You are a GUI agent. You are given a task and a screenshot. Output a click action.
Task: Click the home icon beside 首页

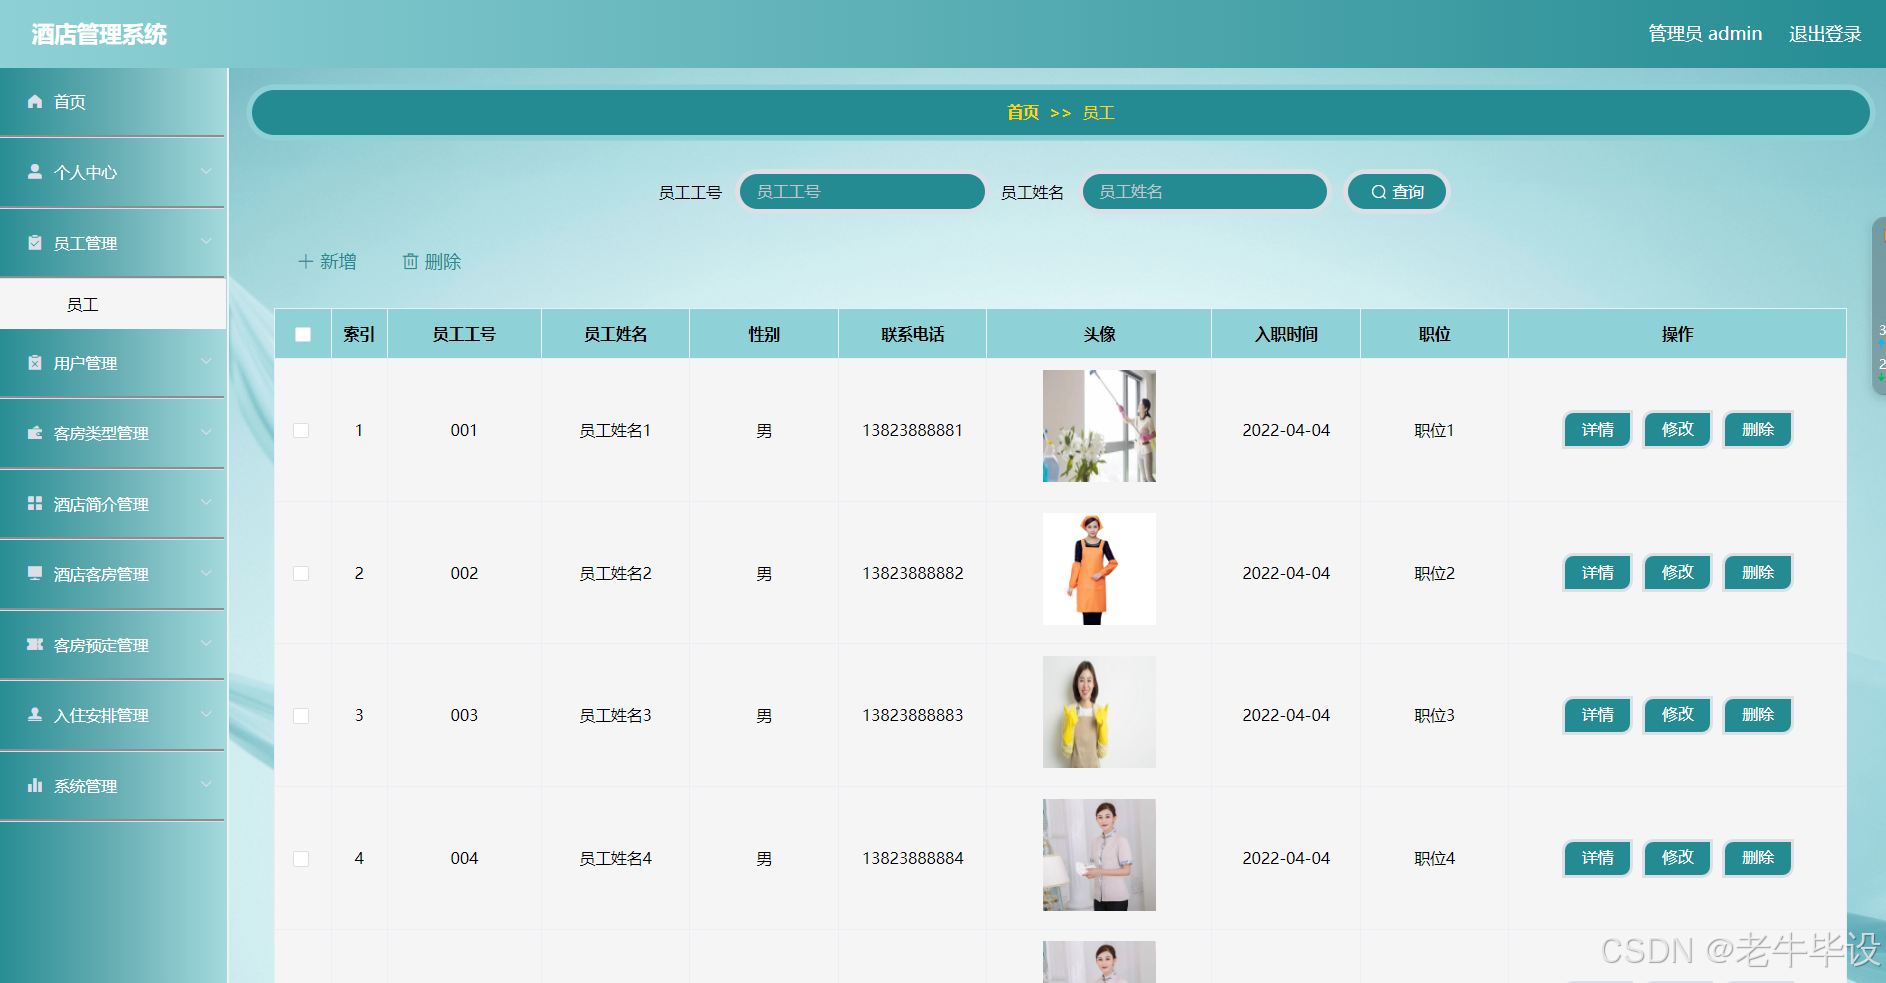35,101
